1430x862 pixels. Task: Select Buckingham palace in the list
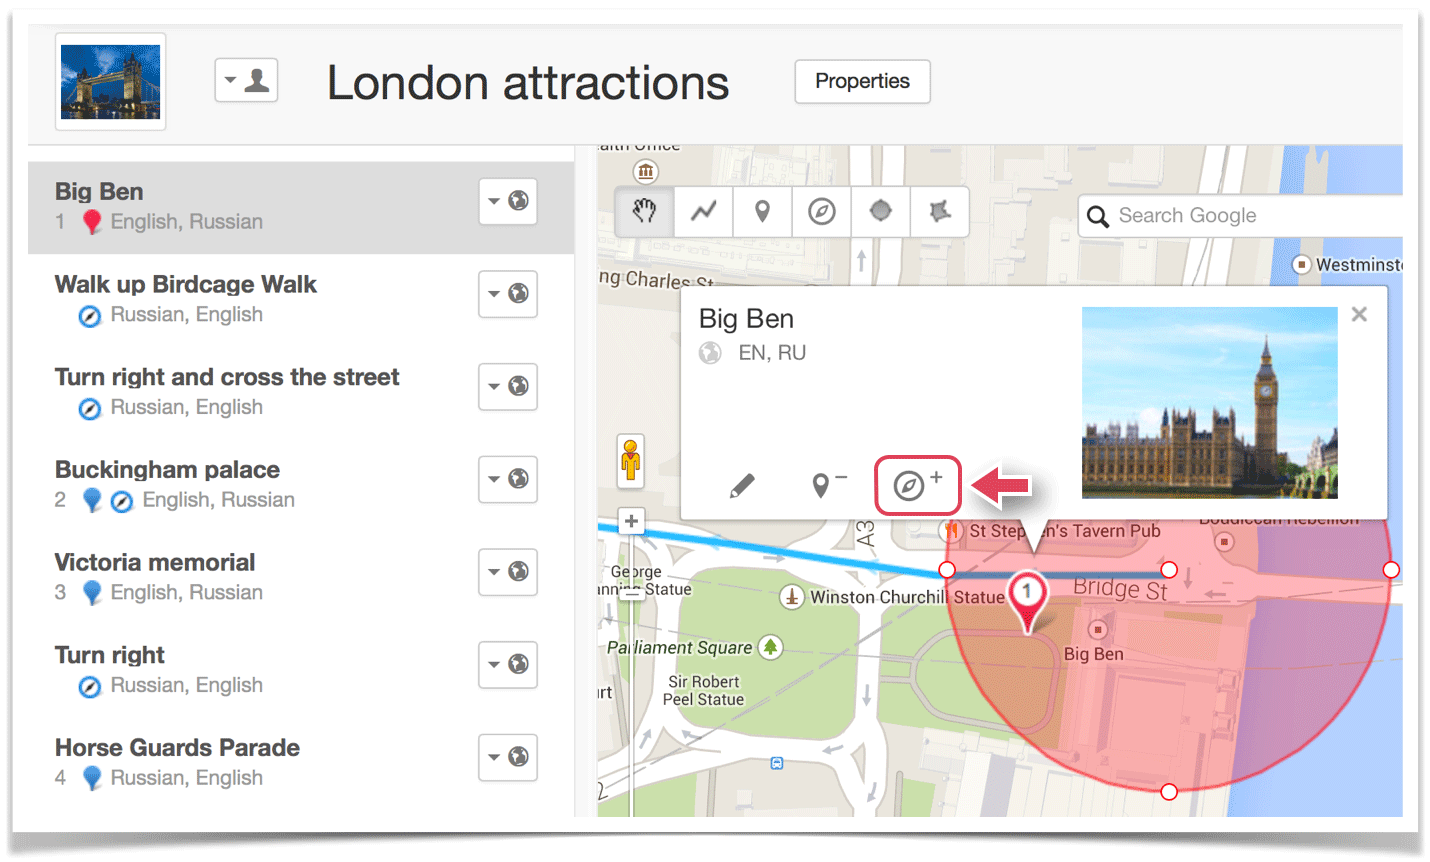(301, 485)
